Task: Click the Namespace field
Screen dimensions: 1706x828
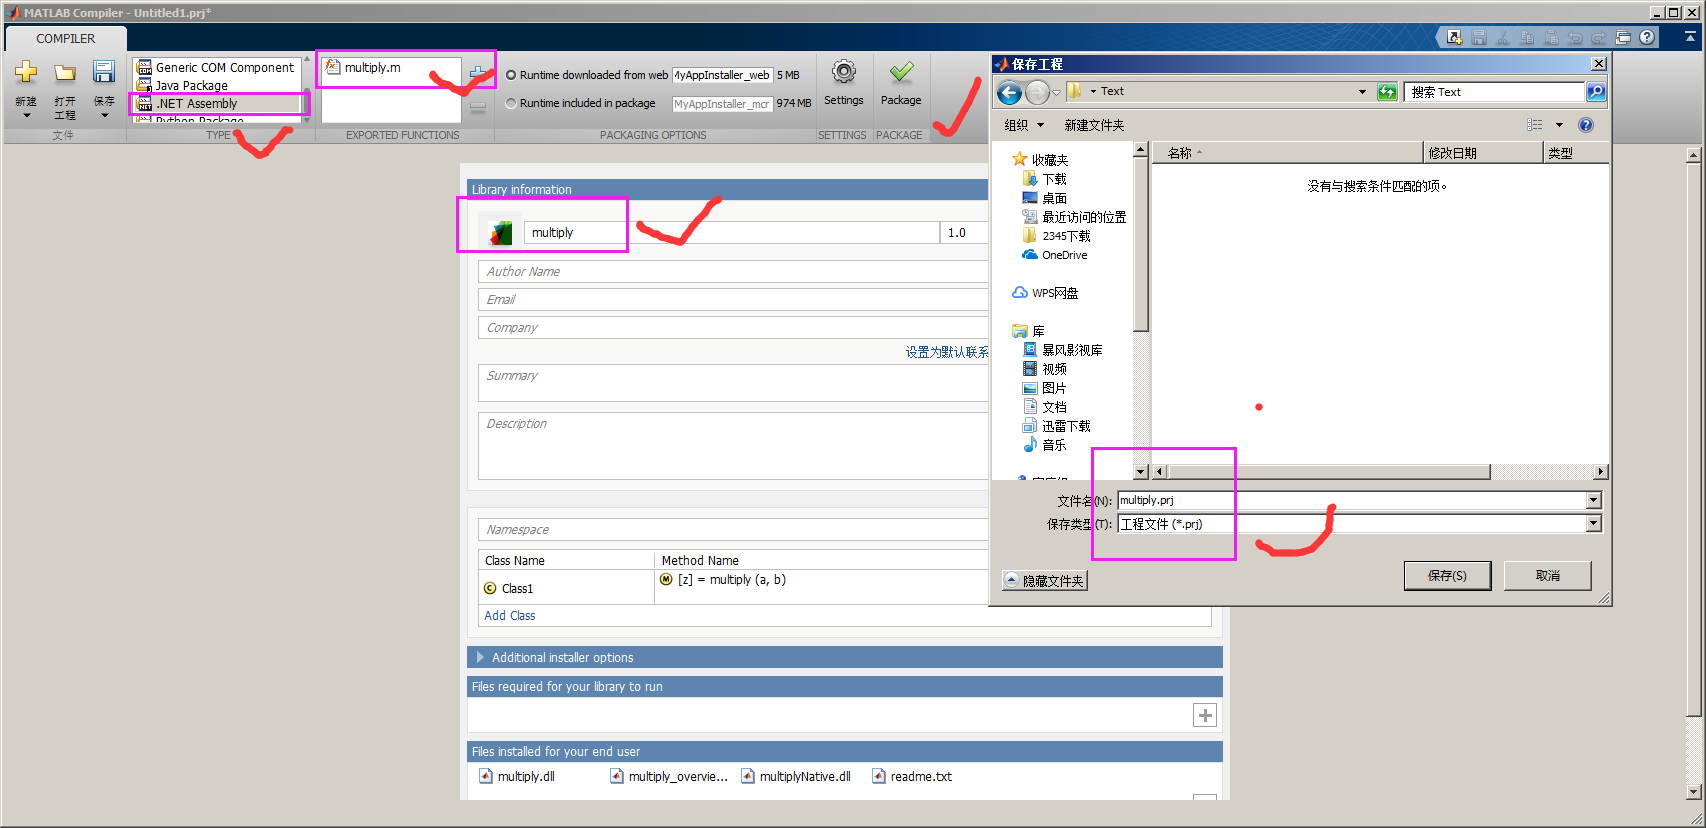Action: tap(733, 529)
